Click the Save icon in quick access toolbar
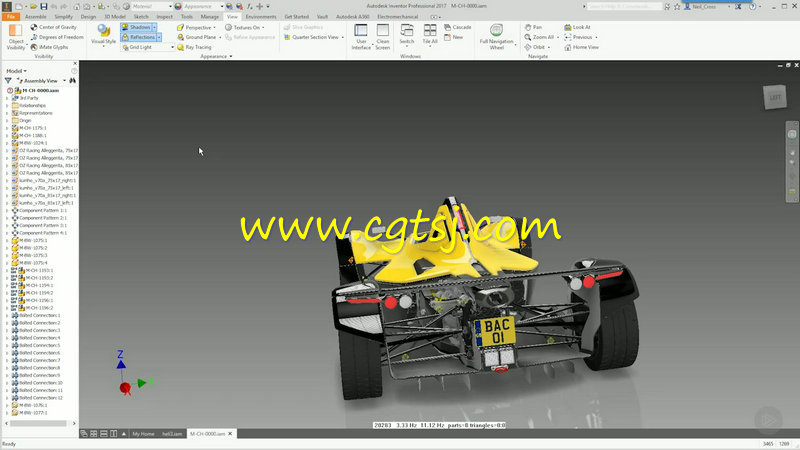The image size is (800, 450). (44, 6)
